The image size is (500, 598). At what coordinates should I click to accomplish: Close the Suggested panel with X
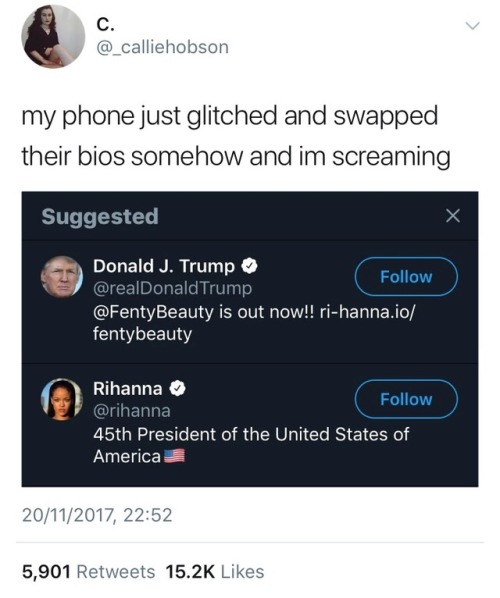[x=453, y=216]
